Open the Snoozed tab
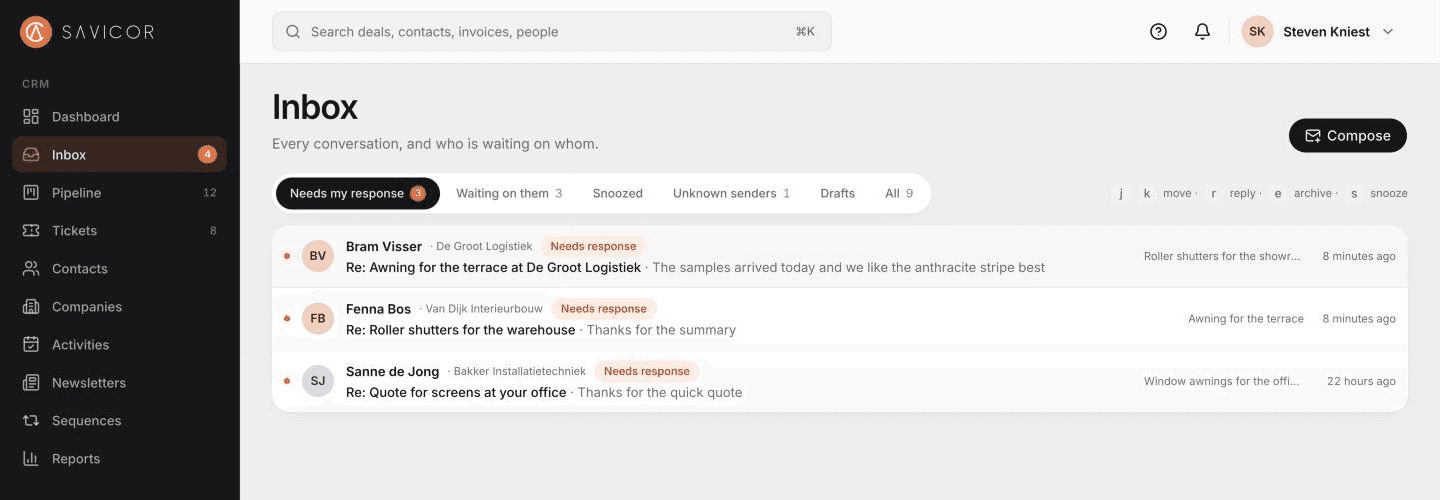 click(x=617, y=194)
